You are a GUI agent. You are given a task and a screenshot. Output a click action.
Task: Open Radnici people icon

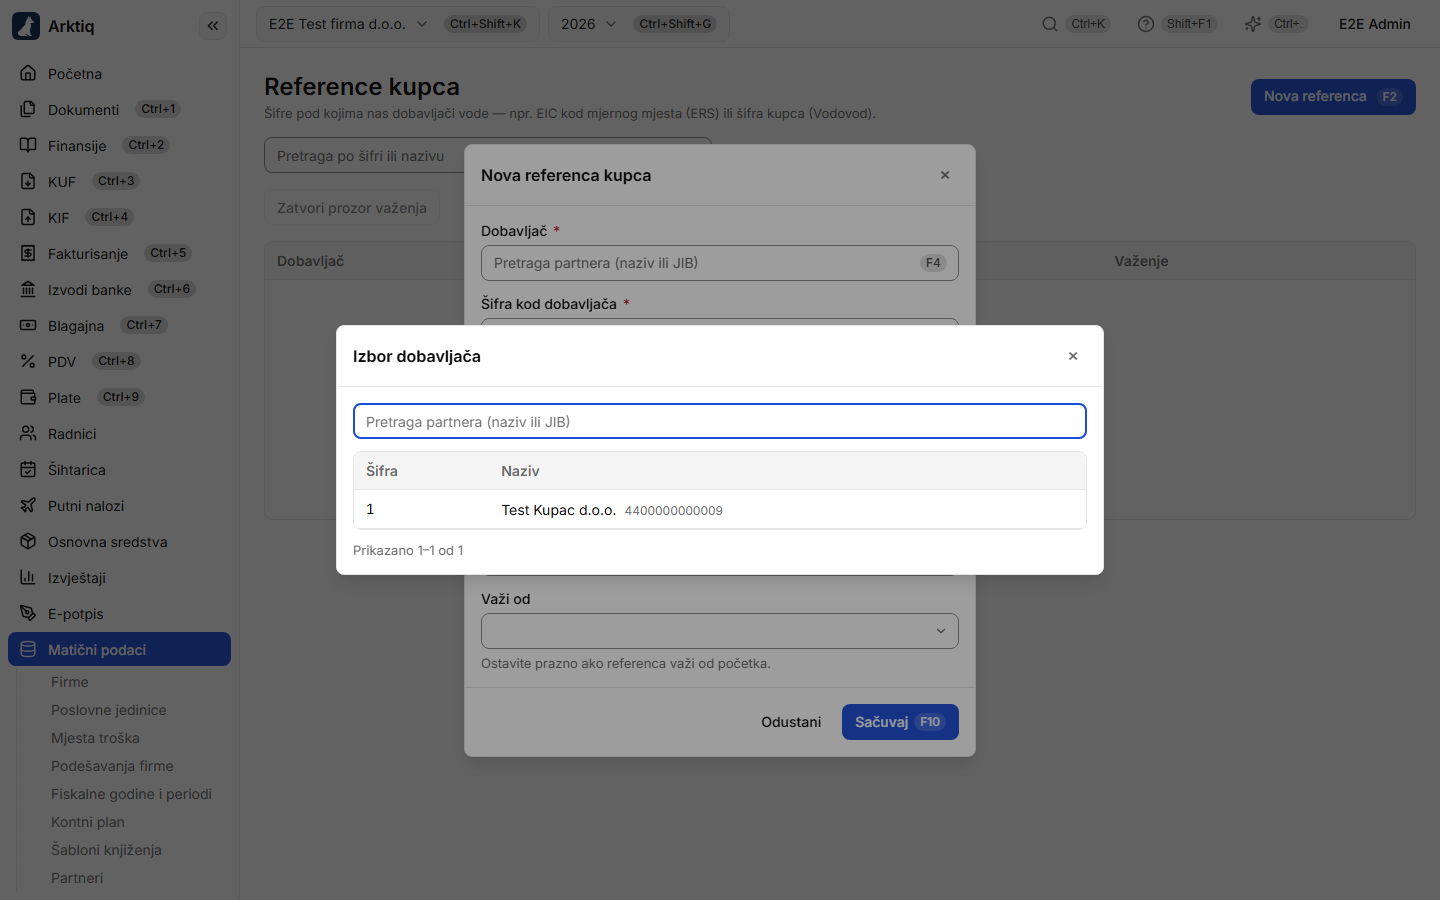[28, 434]
